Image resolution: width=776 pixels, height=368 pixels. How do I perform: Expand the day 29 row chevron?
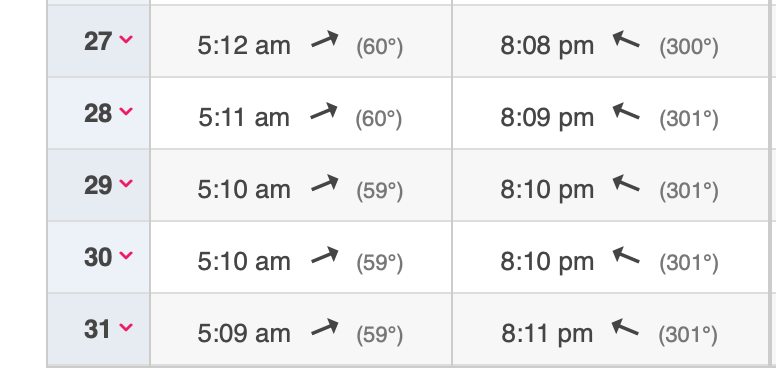(126, 183)
